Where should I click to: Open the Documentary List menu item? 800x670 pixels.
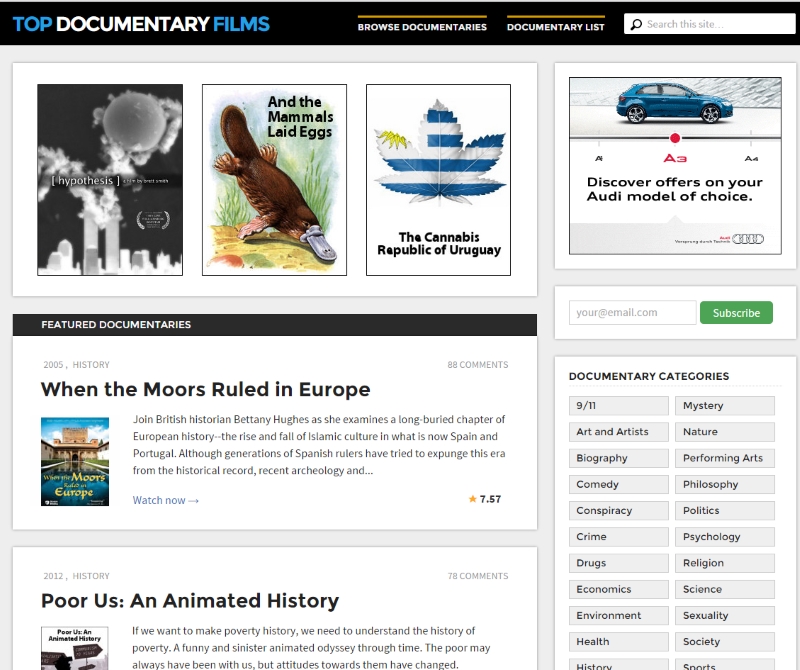pos(556,27)
